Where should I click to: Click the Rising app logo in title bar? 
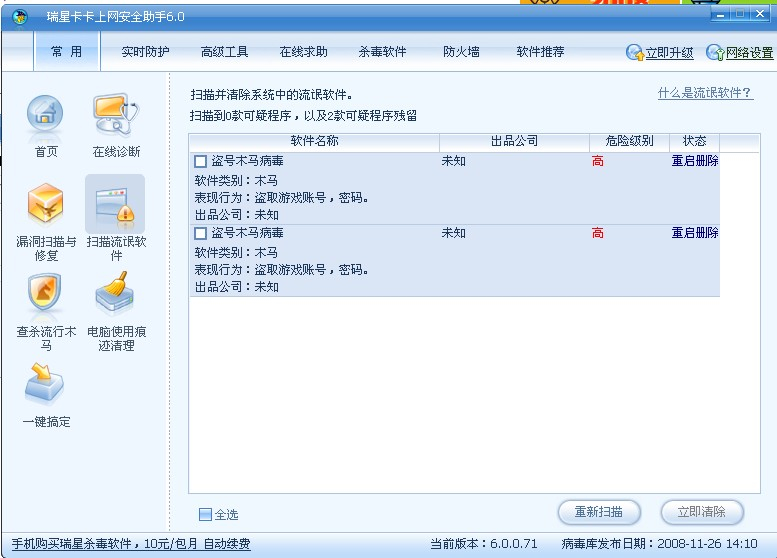coord(20,17)
